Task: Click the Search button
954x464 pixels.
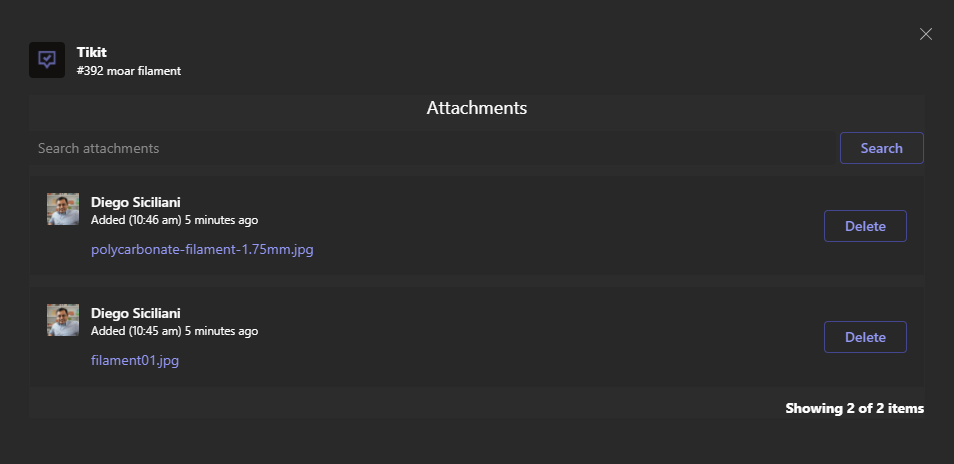Action: tap(882, 148)
